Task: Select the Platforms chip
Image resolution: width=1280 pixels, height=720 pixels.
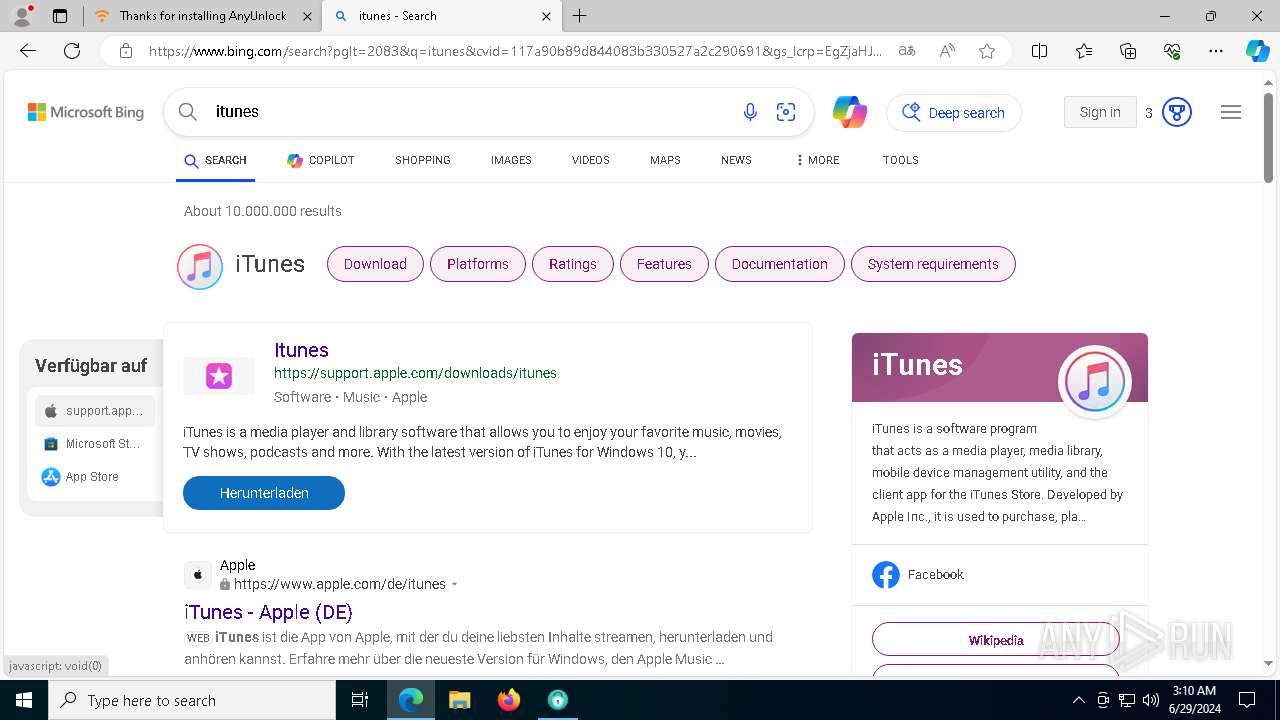Action: tap(478, 264)
